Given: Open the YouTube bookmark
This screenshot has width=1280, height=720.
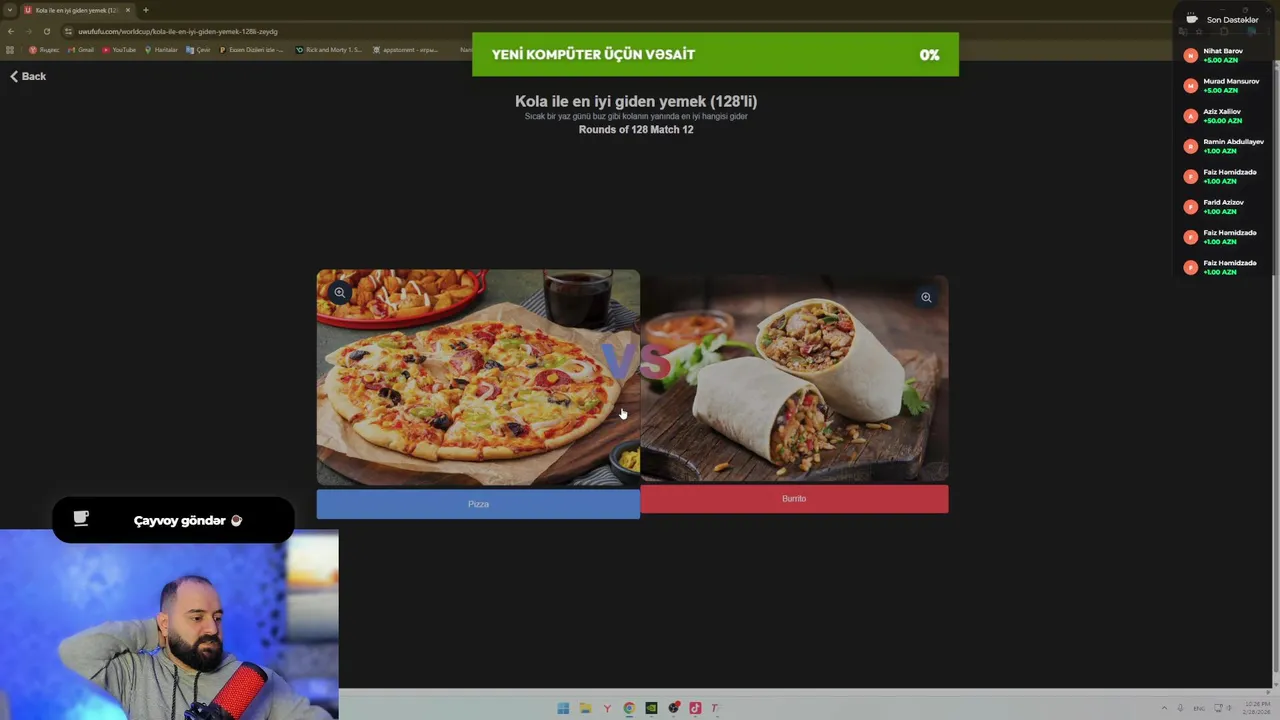Looking at the screenshot, I should tap(119, 50).
